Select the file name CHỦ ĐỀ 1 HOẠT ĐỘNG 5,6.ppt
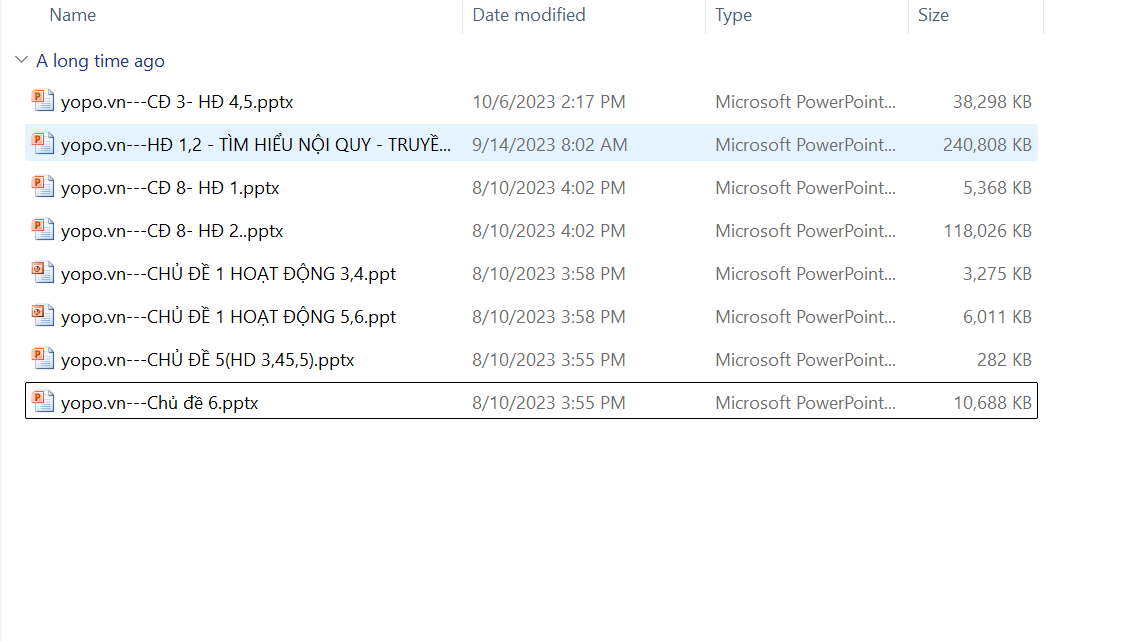The image size is (1145, 641). point(228,317)
